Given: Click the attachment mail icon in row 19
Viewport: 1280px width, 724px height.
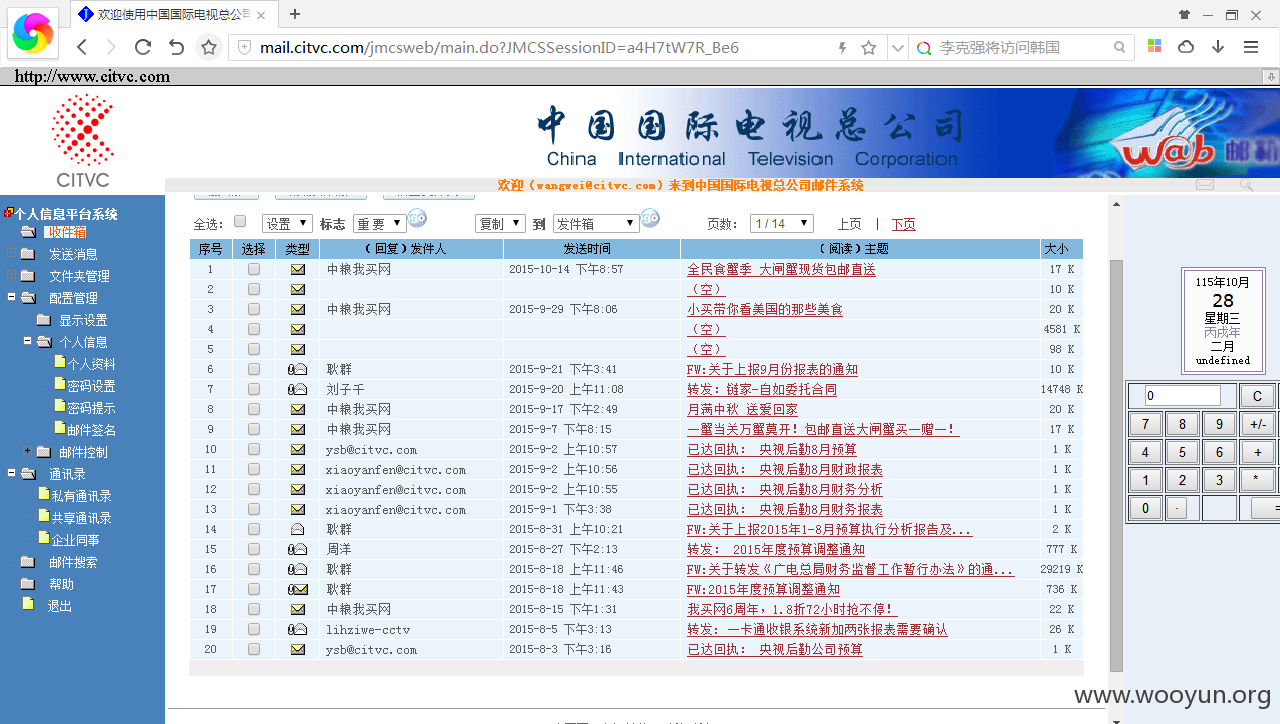Looking at the screenshot, I should (x=297, y=630).
